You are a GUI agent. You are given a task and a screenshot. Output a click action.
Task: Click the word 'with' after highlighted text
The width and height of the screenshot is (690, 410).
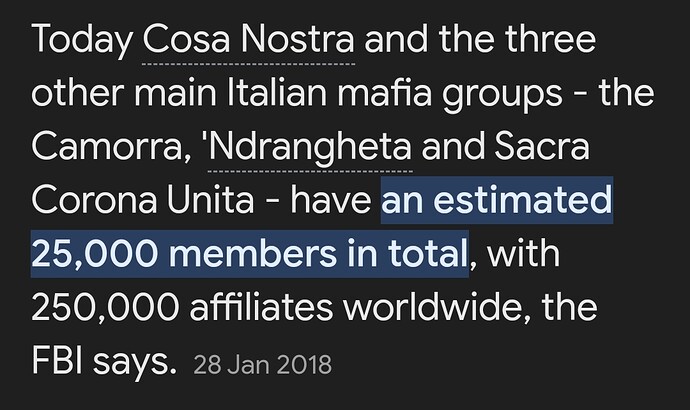[523, 253]
